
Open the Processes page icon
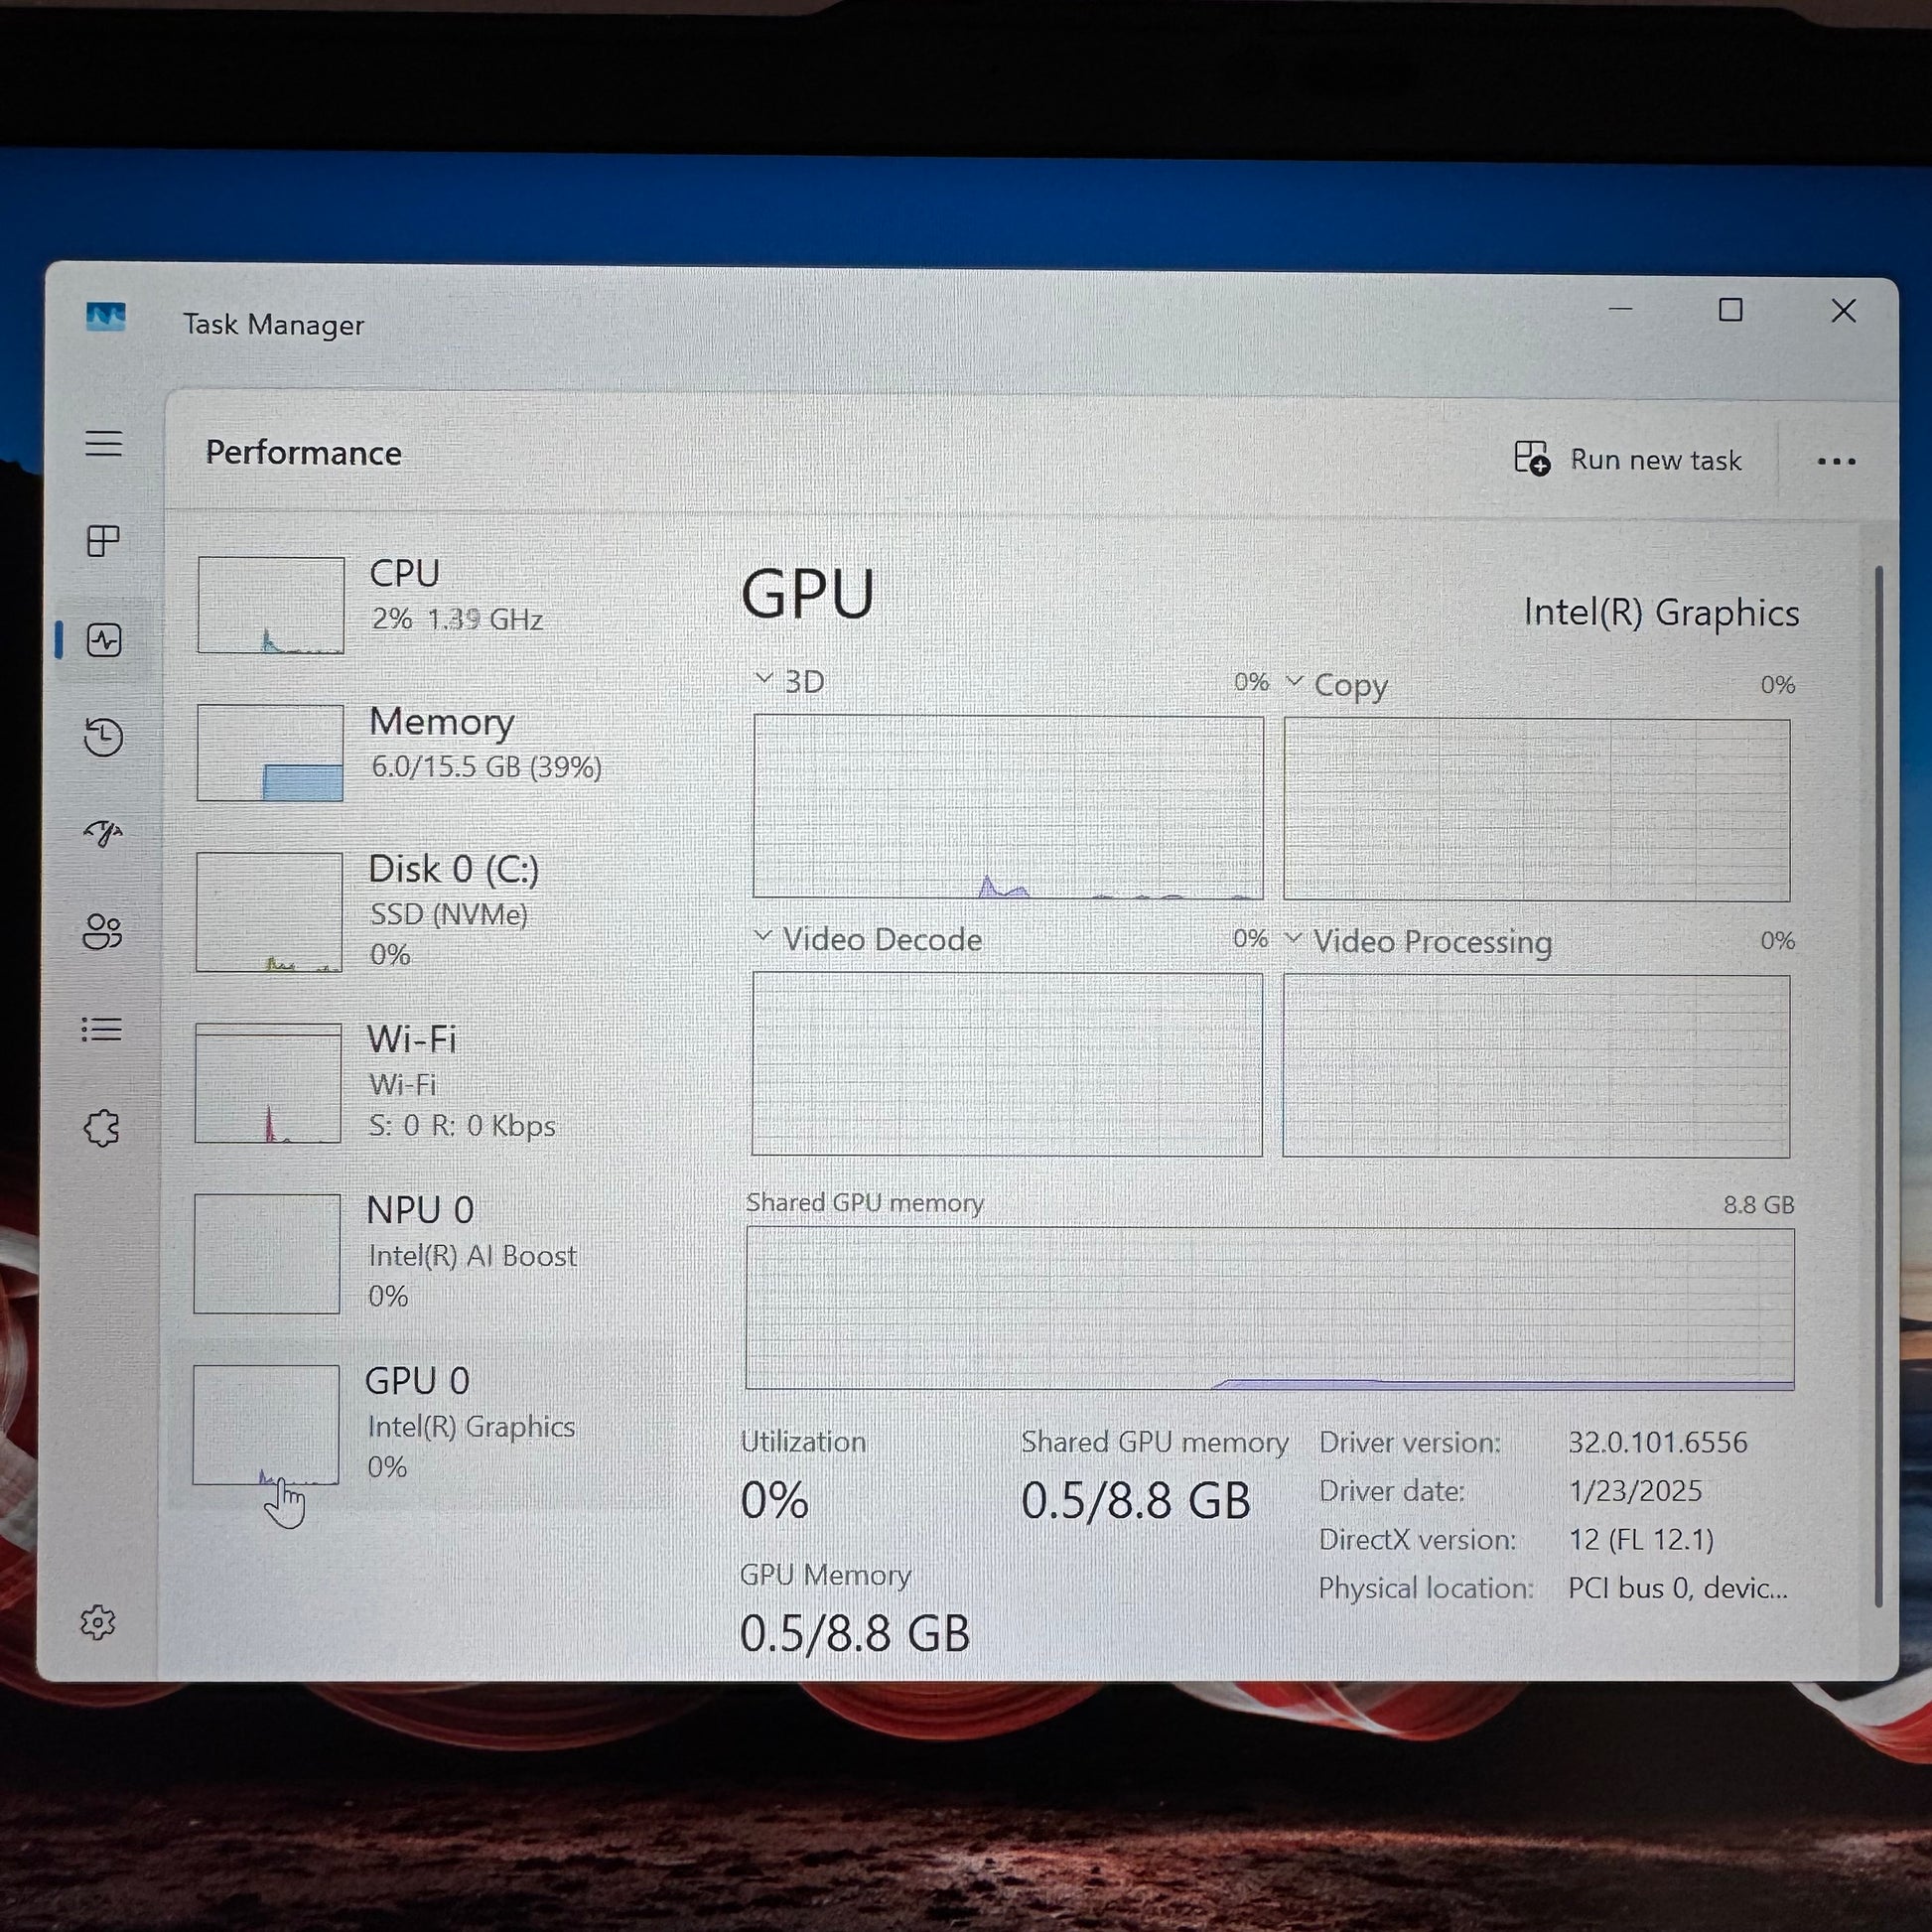(x=104, y=541)
